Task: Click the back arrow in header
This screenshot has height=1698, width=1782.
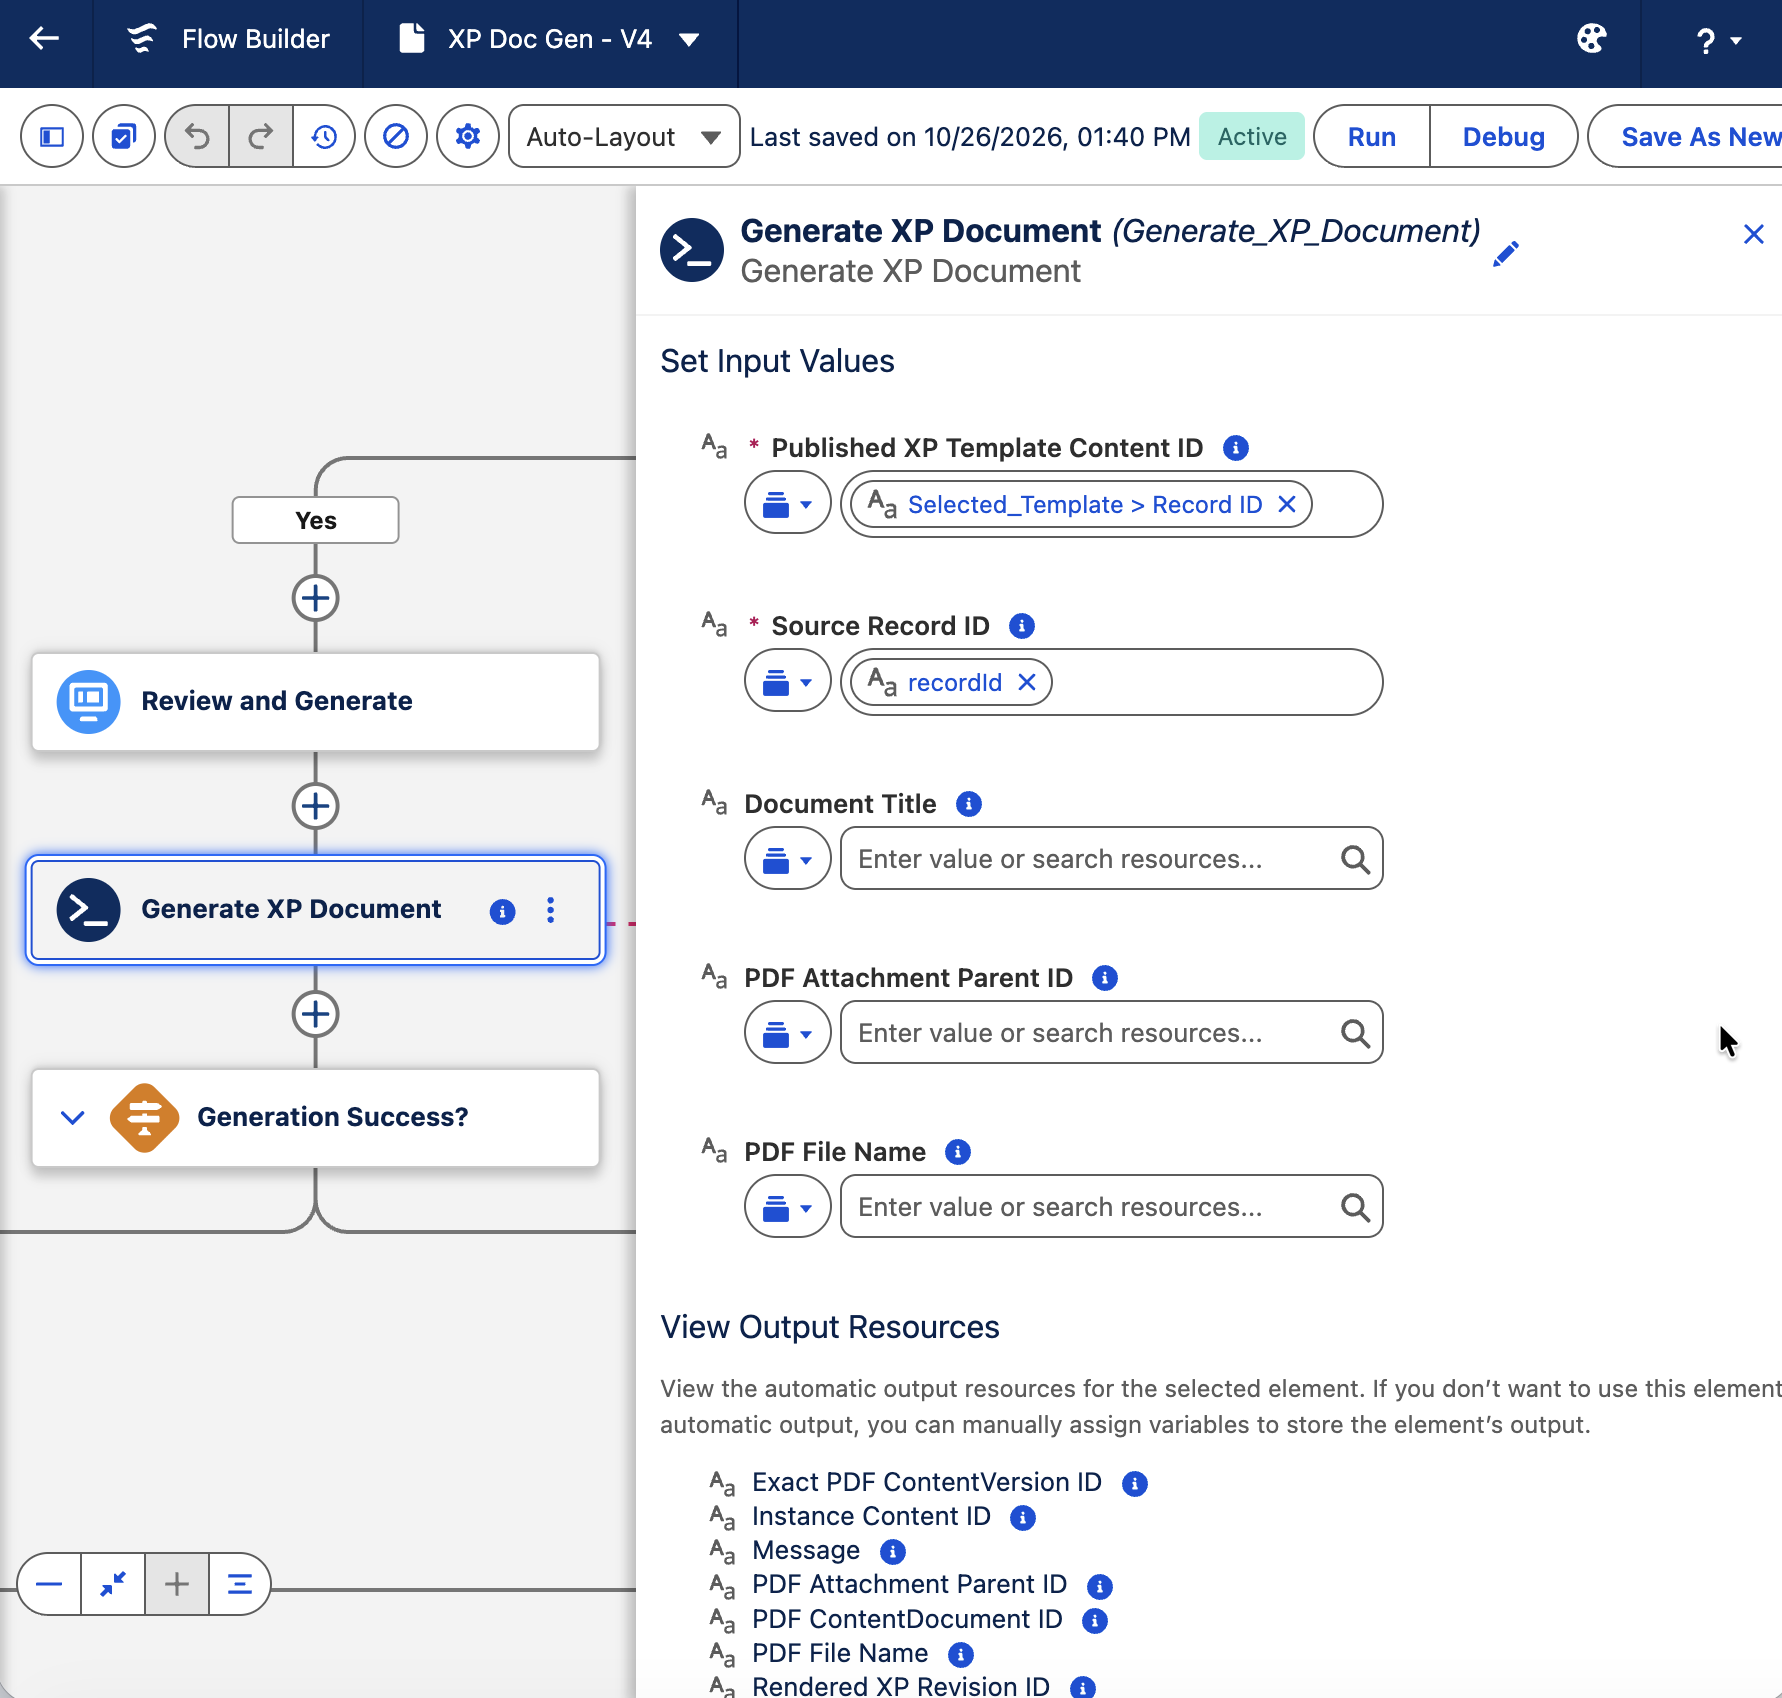Action: tap(44, 40)
